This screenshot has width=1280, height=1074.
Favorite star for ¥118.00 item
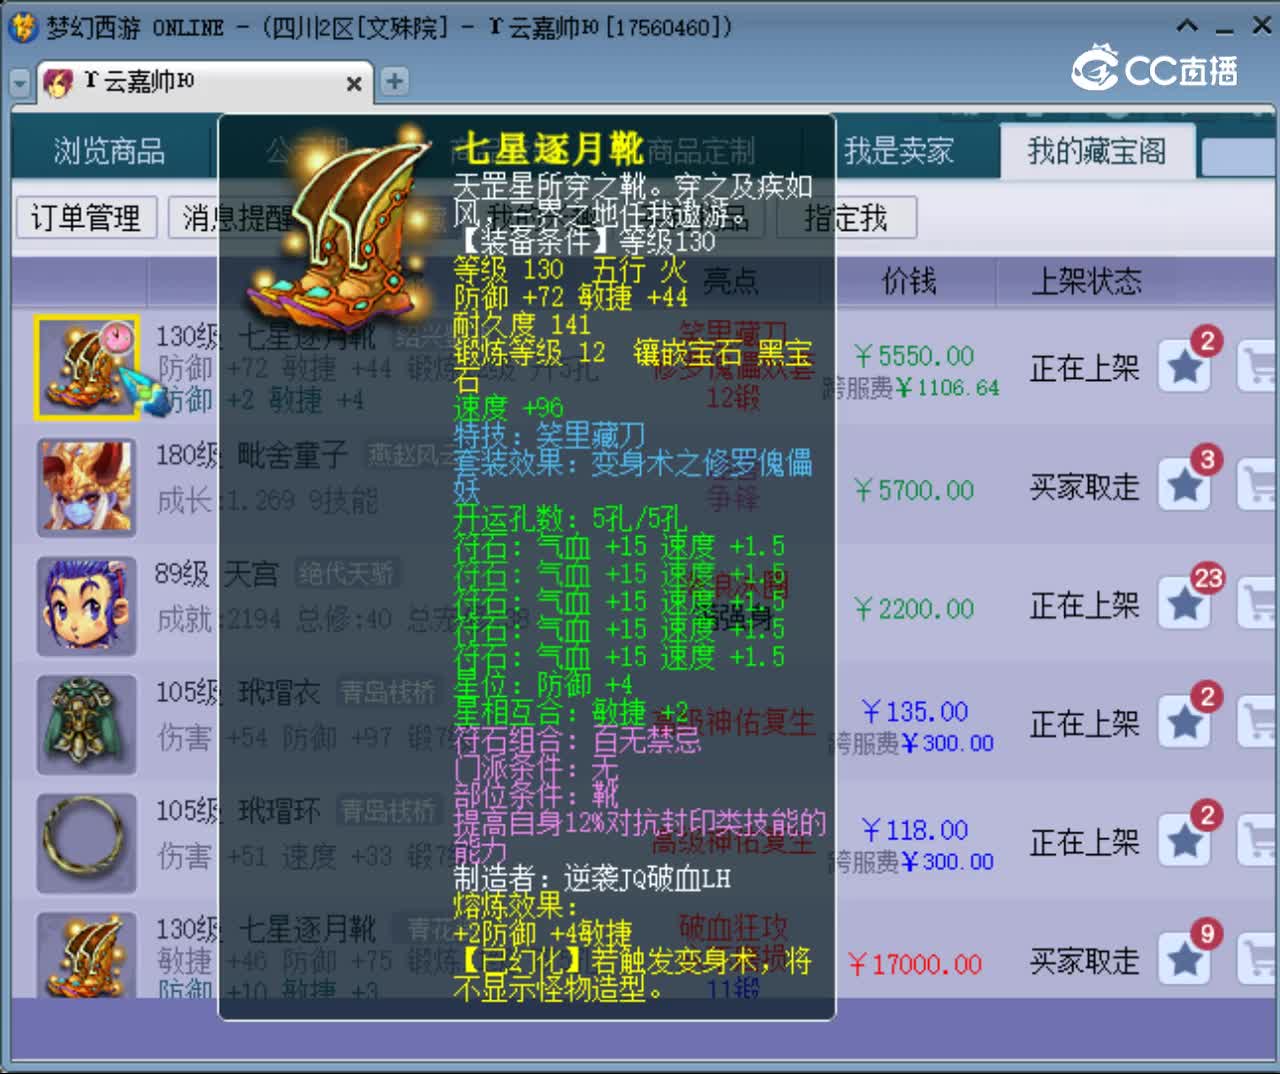(1185, 841)
